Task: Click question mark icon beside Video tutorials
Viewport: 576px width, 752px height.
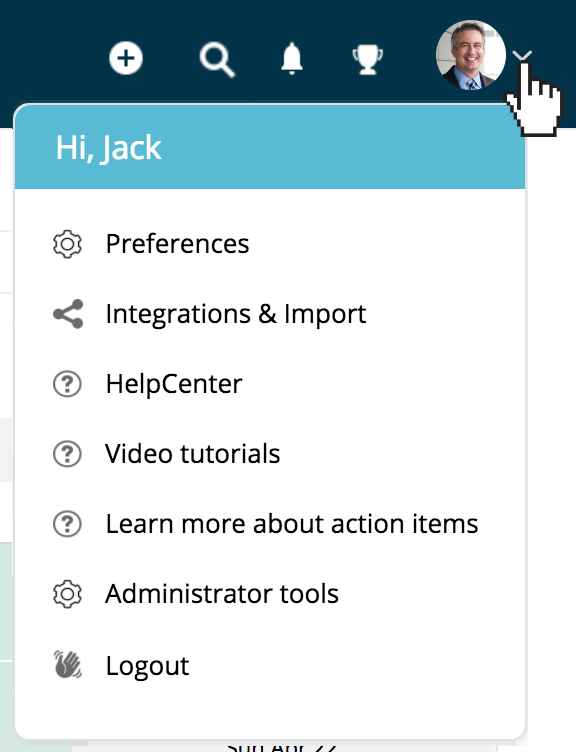Action: click(x=67, y=454)
